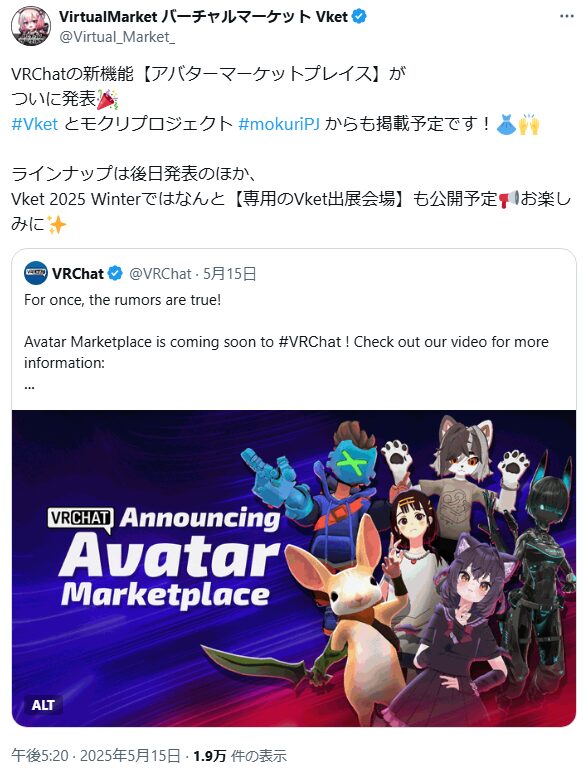Click the party popper emoji after ついに発表
Viewport: 585px width, 768px height.
pyautogui.click(x=107, y=99)
